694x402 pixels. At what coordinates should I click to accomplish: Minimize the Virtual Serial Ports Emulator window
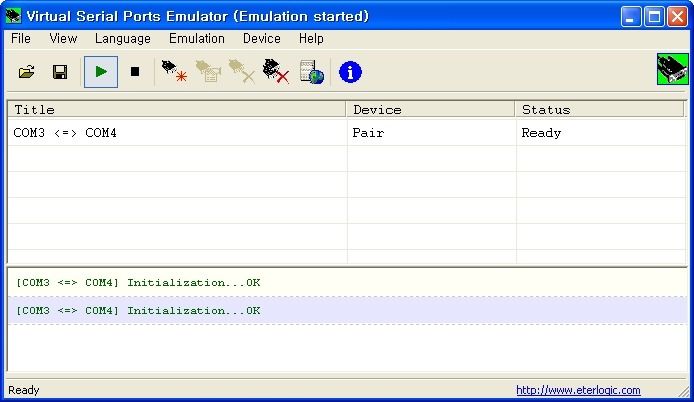point(631,17)
